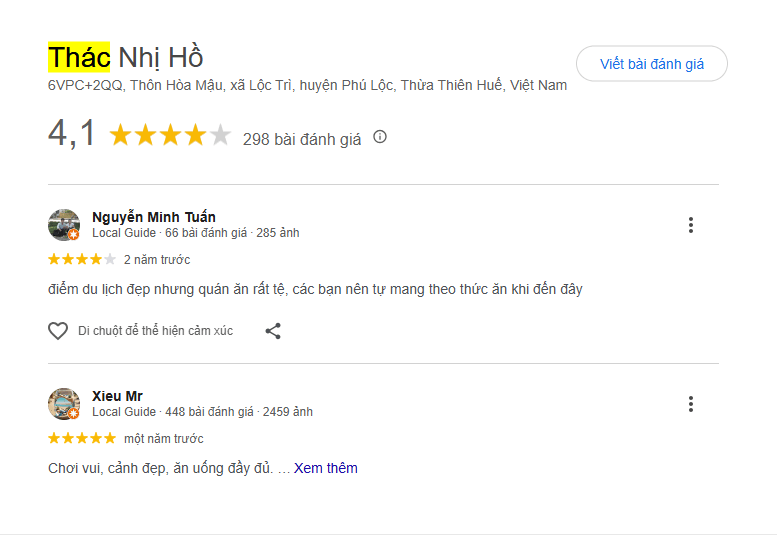
Task: Click the heart icon on Nguyễn Minh Tuấn's review
Action: [58, 331]
